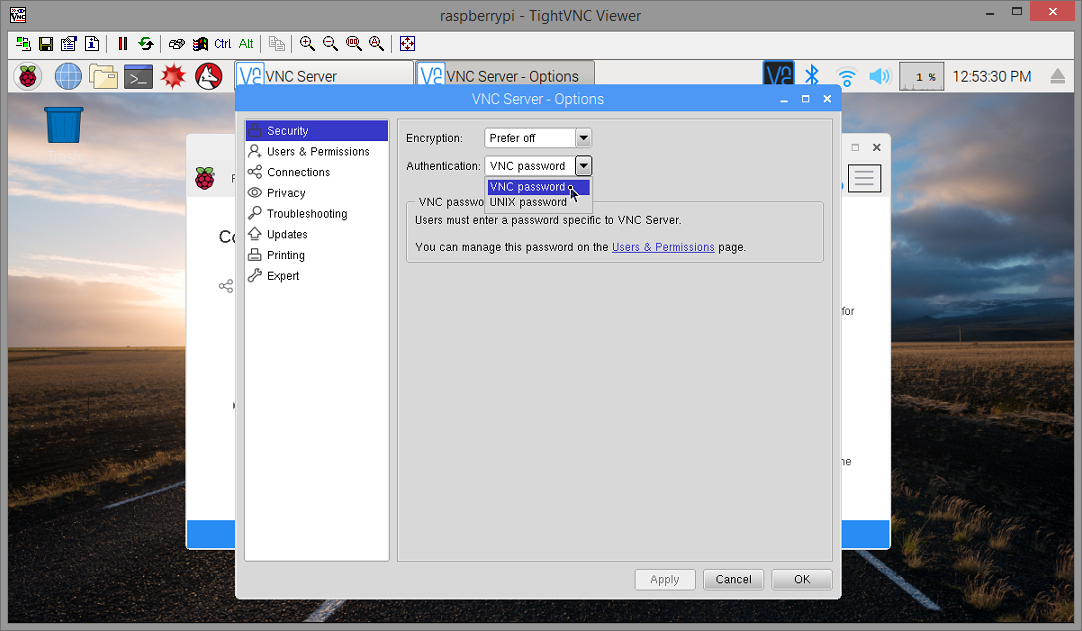
Task: Open the Troubleshooting sidebar page
Action: click(x=317, y=213)
